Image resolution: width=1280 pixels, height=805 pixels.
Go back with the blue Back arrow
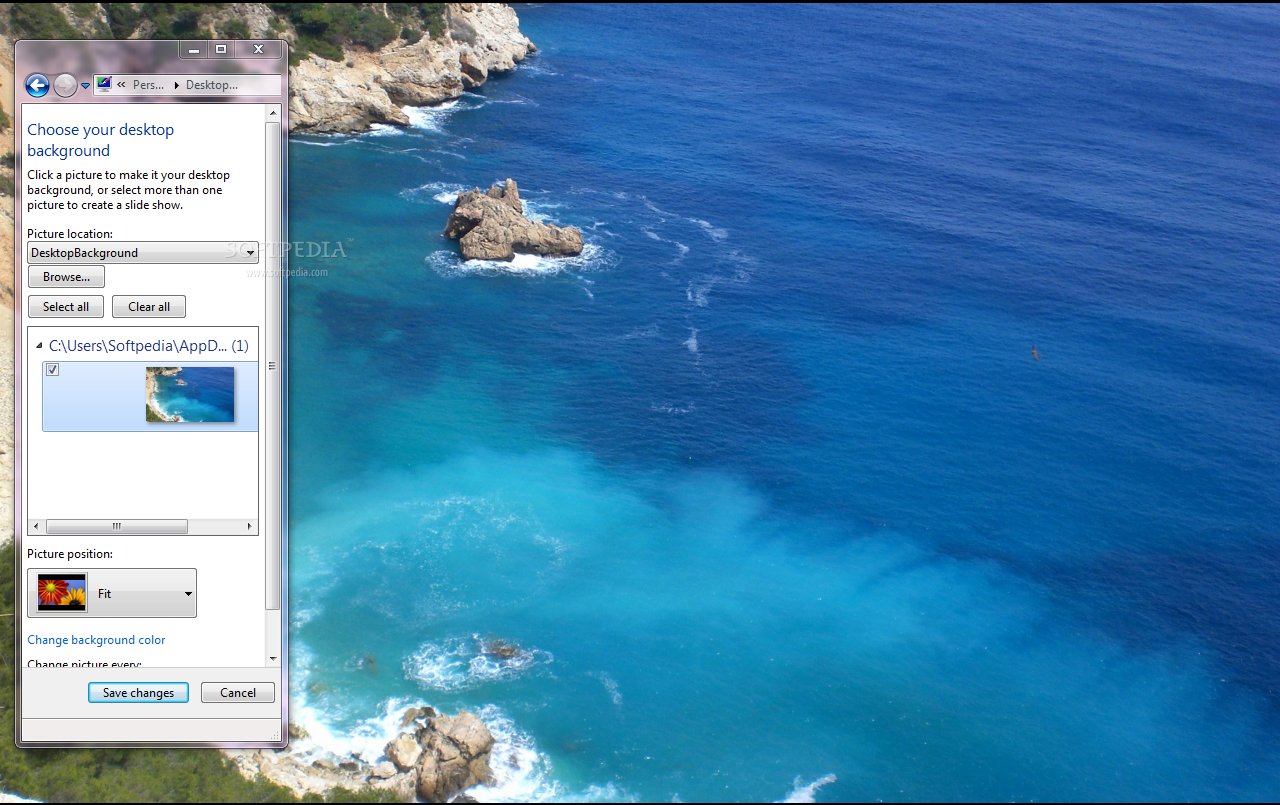click(37, 86)
